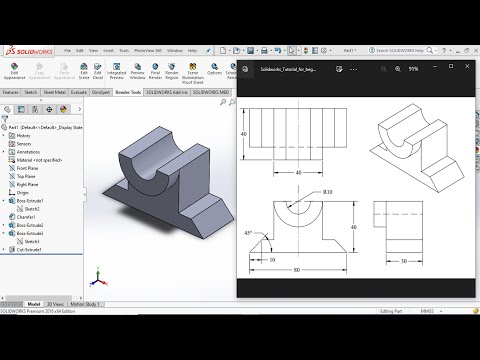Open the File menu
The width and height of the screenshot is (480, 360).
[x=67, y=51]
